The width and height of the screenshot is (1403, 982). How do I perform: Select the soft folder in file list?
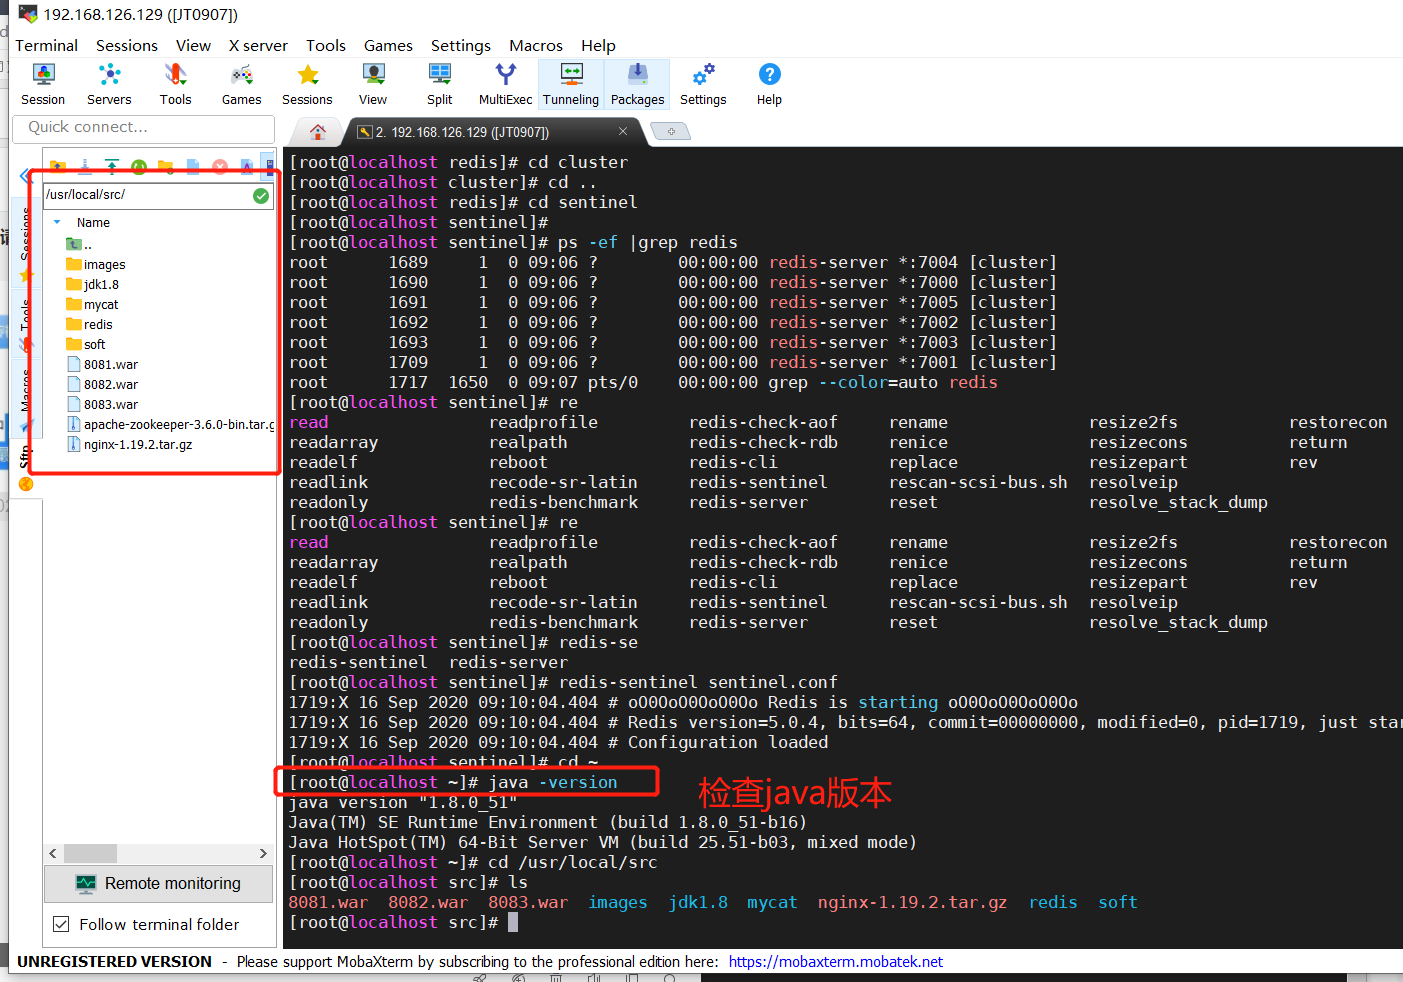(86, 345)
